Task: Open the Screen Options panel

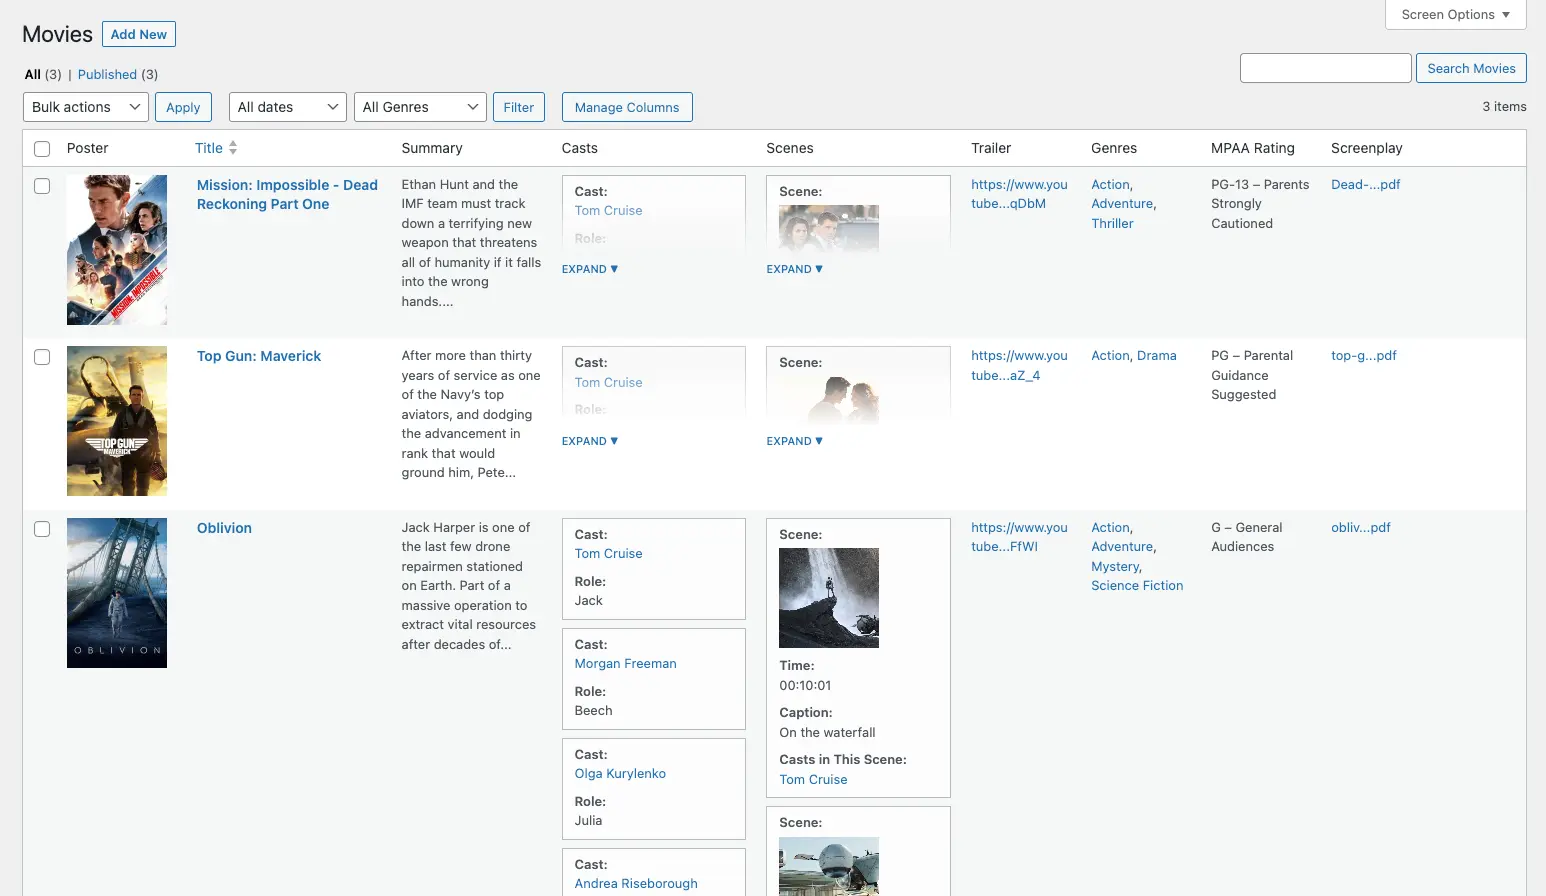Action: coord(1455,14)
